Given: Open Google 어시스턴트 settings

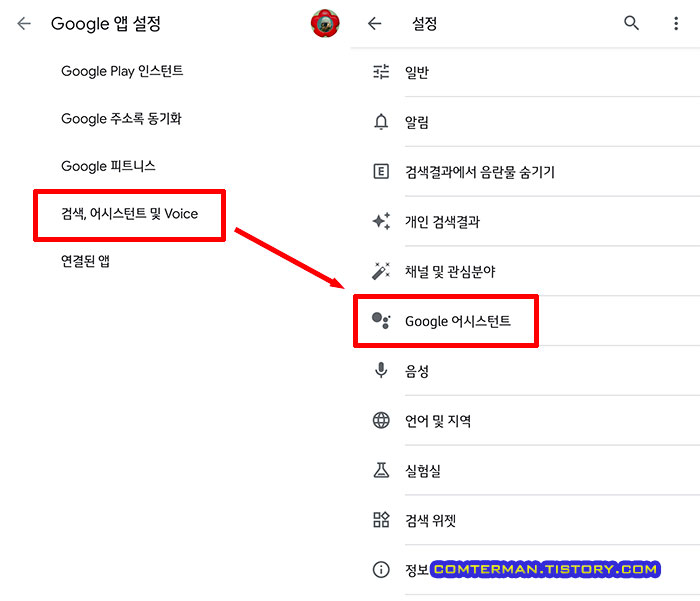Looking at the screenshot, I should [x=525, y=321].
